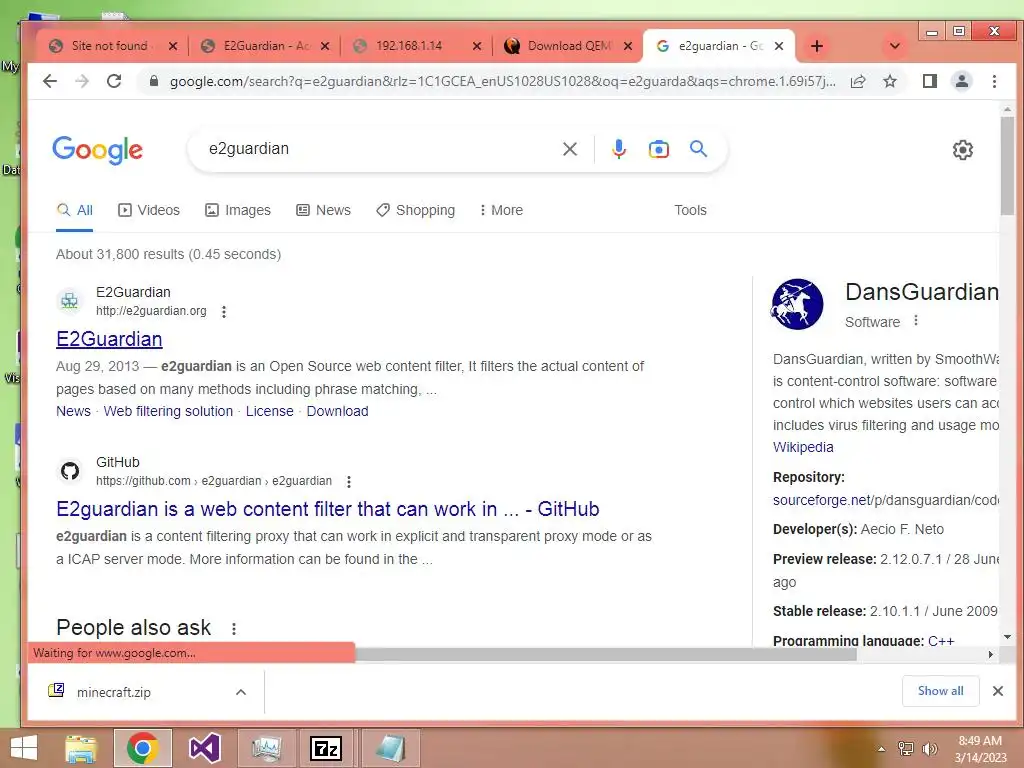Screen dimensions: 1024x768
Task: Select the Images search filter
Action: pyautogui.click(x=238, y=210)
